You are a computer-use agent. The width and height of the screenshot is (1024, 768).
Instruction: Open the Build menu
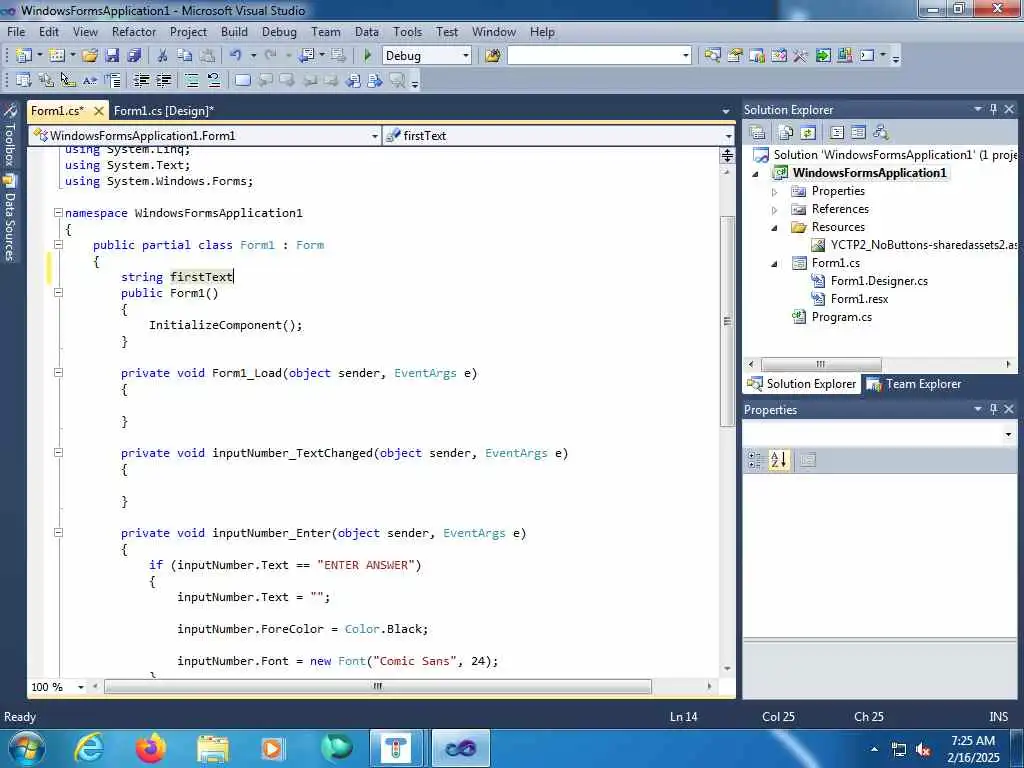[x=234, y=31]
